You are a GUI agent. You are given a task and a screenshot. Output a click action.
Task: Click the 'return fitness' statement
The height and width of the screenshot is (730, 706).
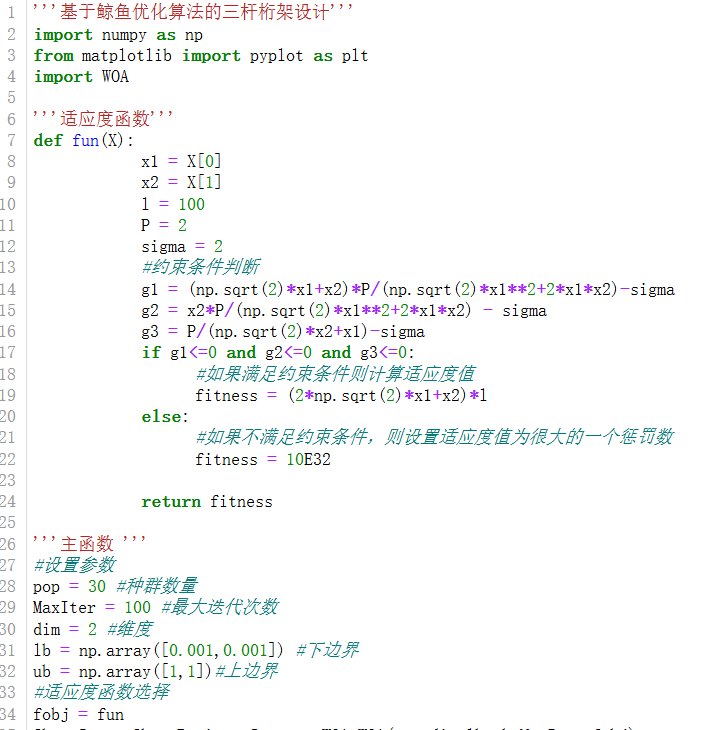(x=207, y=501)
